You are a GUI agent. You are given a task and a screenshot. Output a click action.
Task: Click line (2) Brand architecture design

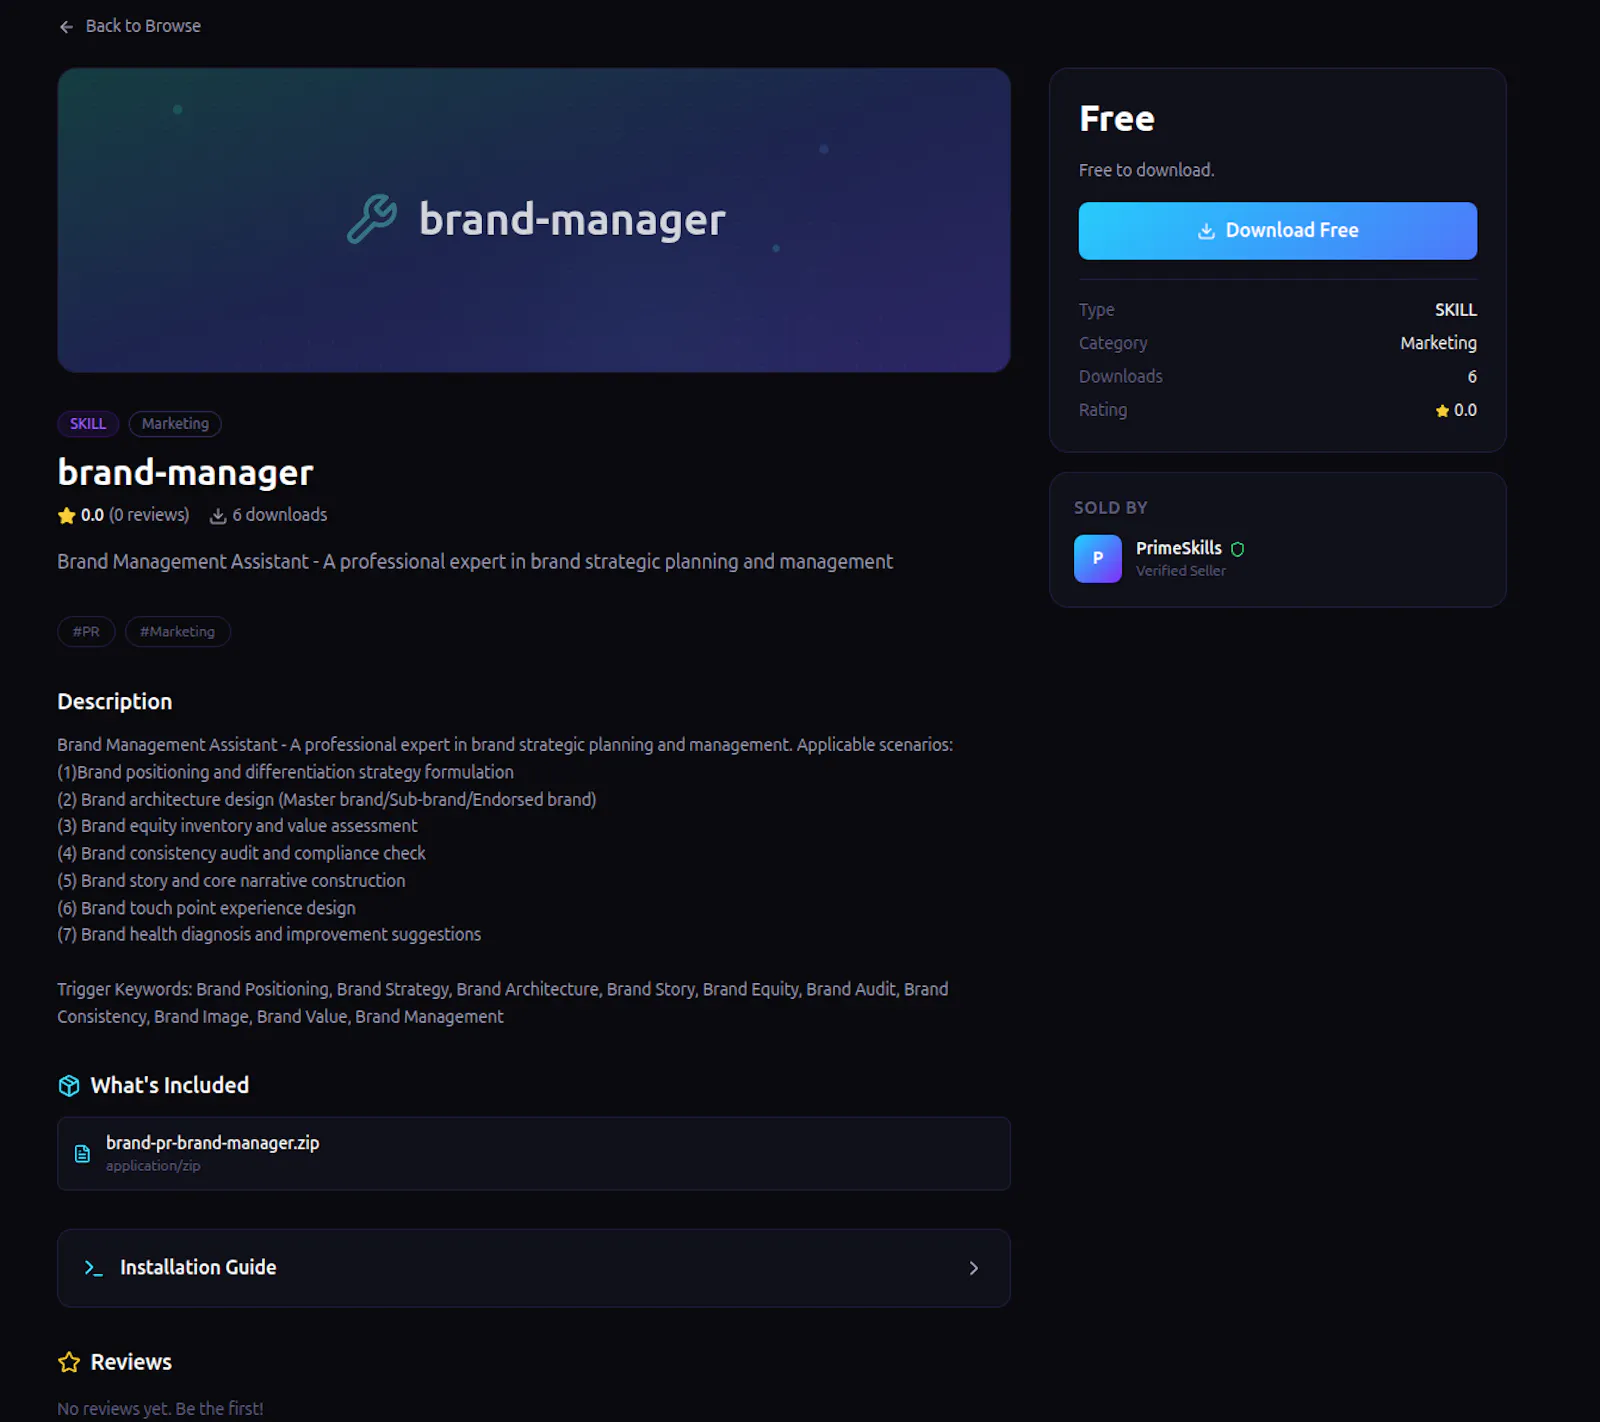pyautogui.click(x=327, y=800)
